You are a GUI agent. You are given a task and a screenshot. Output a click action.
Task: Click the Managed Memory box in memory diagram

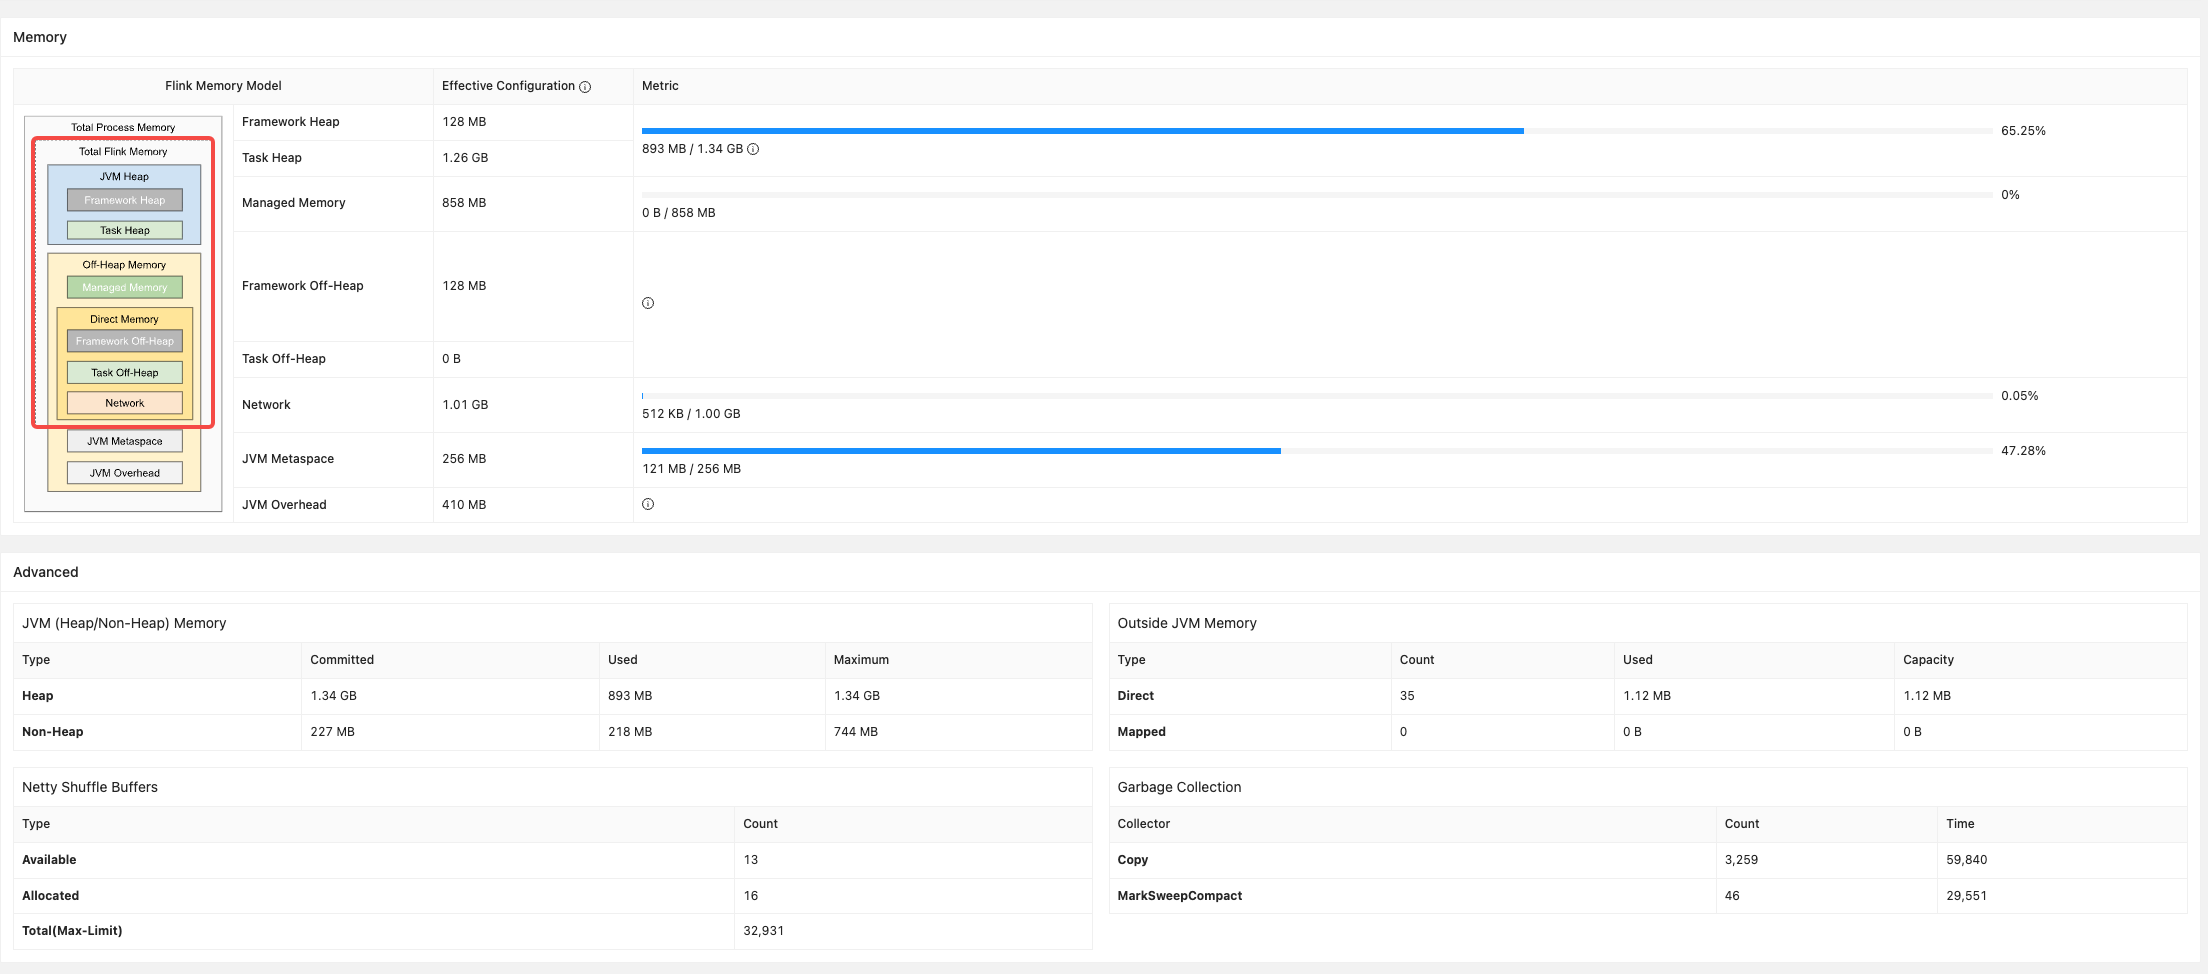pos(125,287)
